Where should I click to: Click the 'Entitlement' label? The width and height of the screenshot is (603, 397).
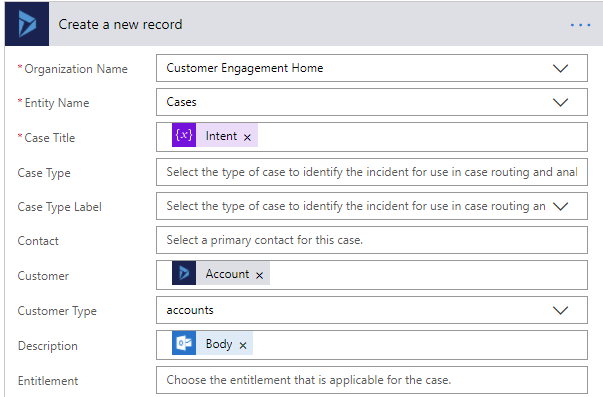coord(48,381)
